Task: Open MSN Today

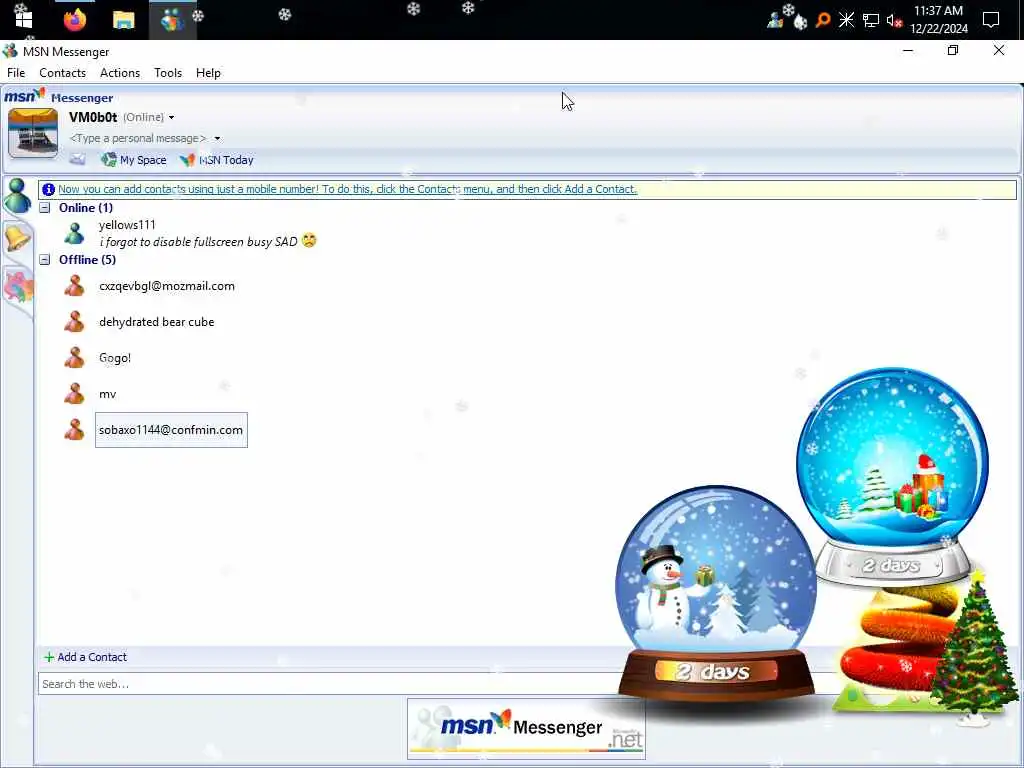Action: (217, 160)
